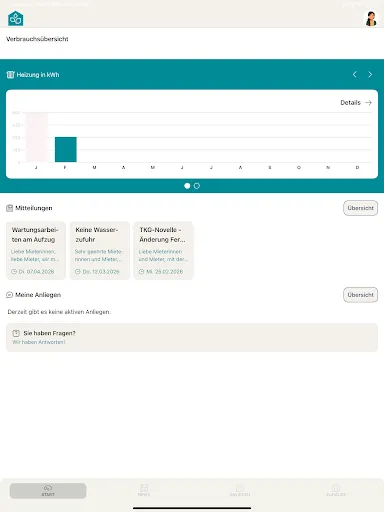Viewport: 384px width, 512px height.
Task: Switch to the News tab
Action: click(144, 491)
